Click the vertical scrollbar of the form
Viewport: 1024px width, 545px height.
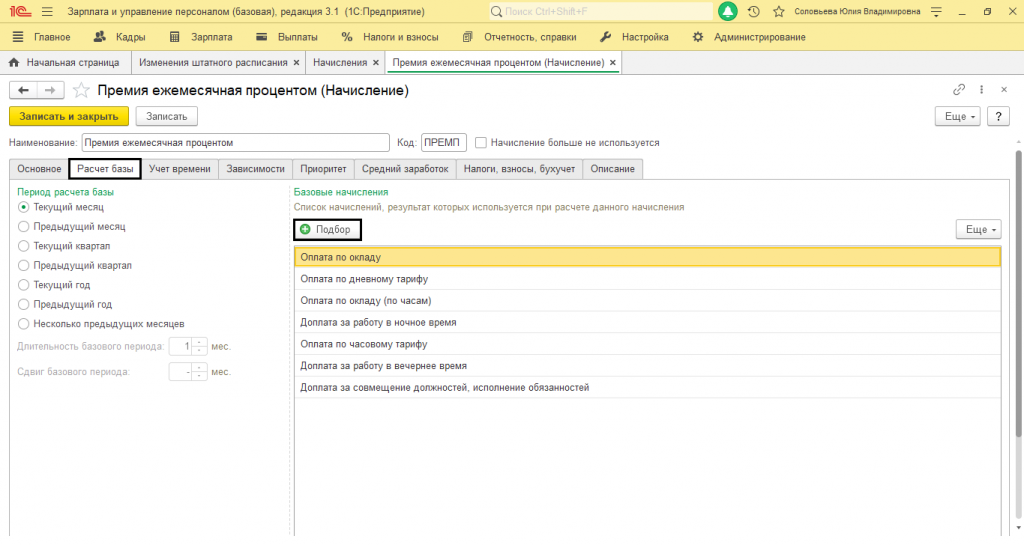(x=1018, y=294)
